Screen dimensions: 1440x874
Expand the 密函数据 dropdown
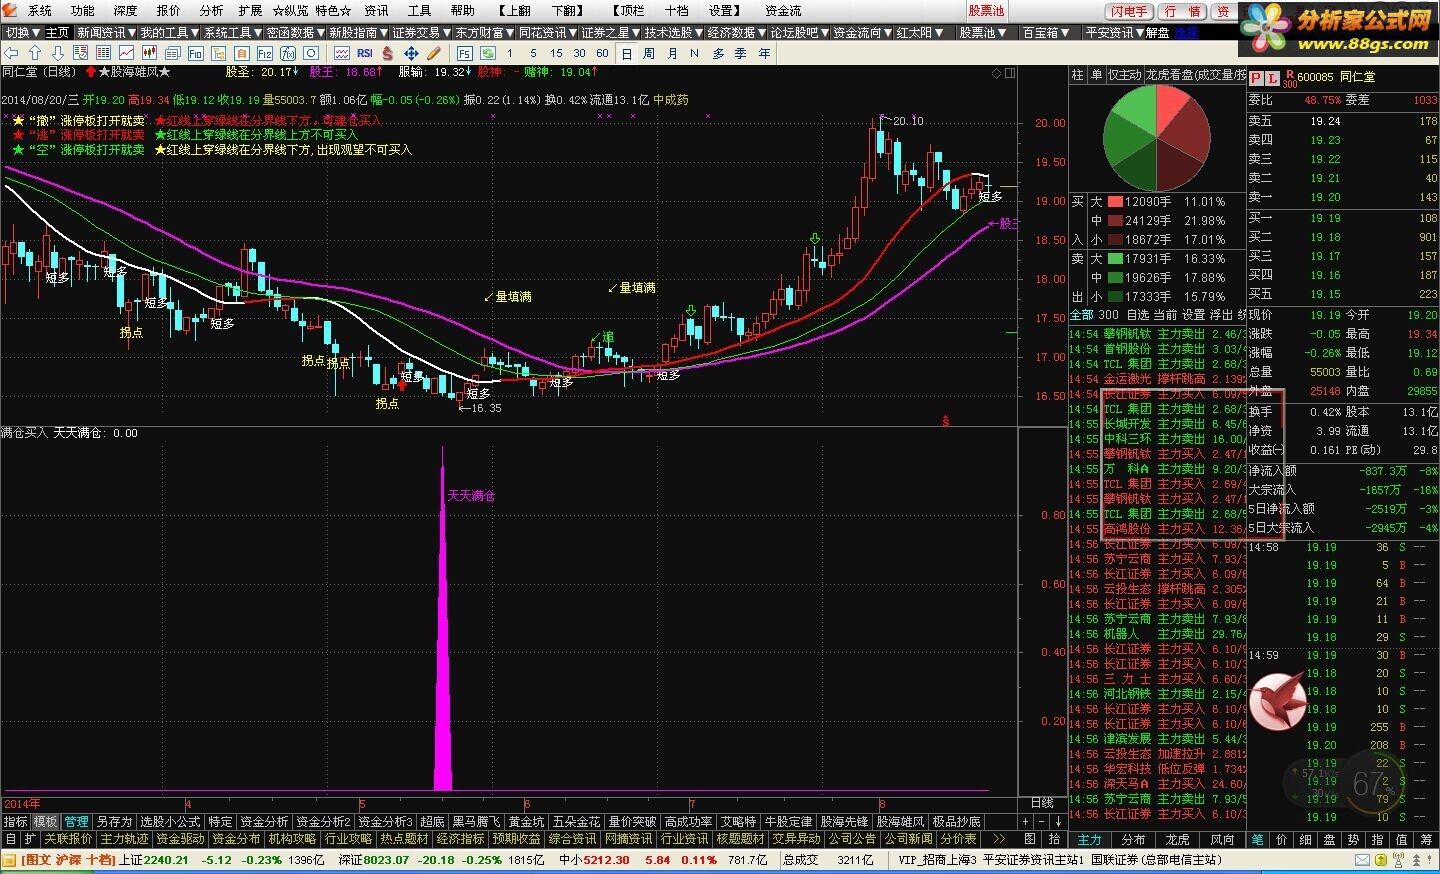[x=296, y=32]
